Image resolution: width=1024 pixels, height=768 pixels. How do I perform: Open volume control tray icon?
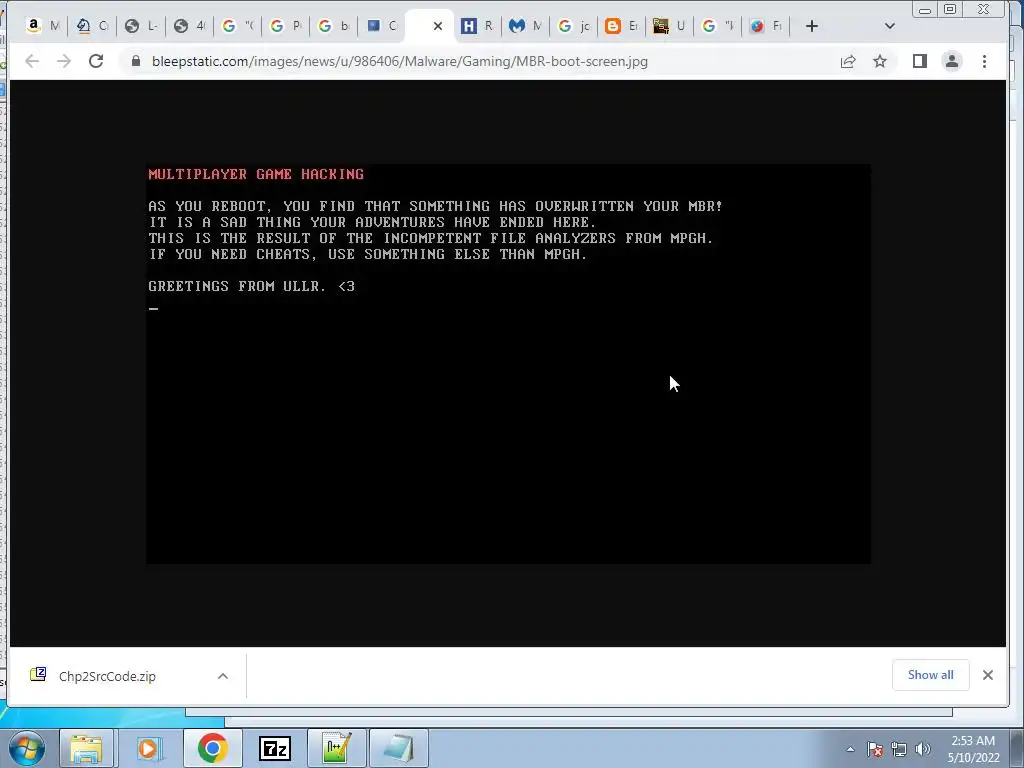click(923, 749)
